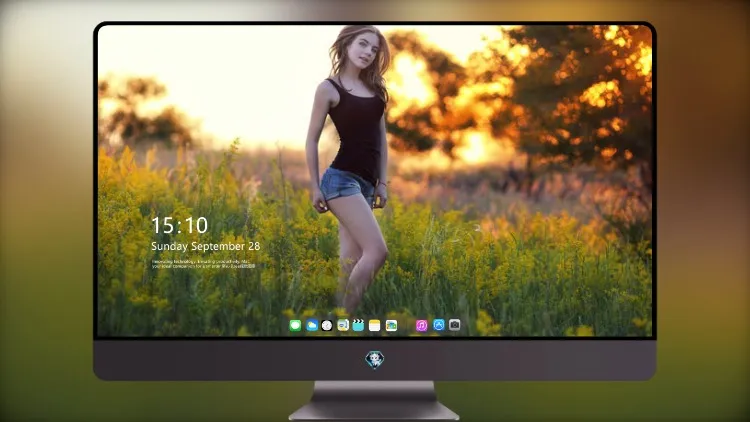Open the Photos gallery icon in the dock

[x=391, y=325]
